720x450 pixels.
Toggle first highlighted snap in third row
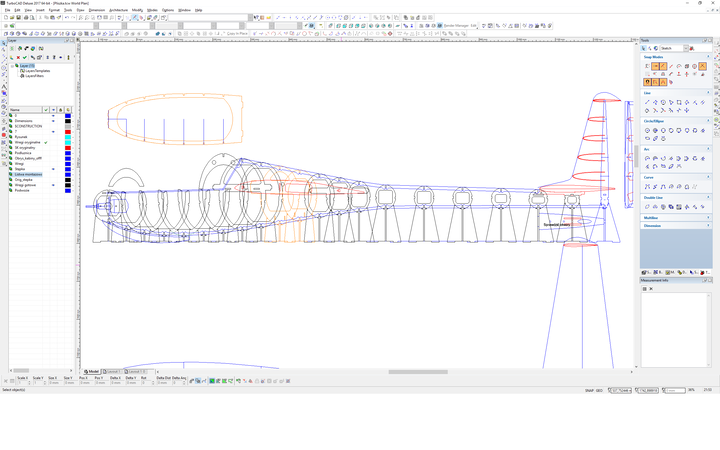[x=647, y=82]
